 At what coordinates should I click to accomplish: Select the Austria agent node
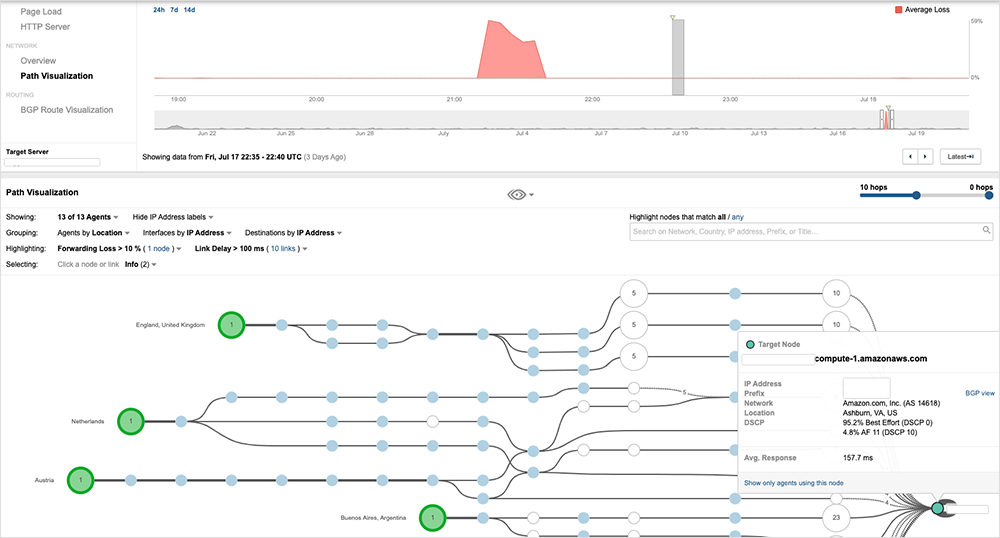(81, 481)
